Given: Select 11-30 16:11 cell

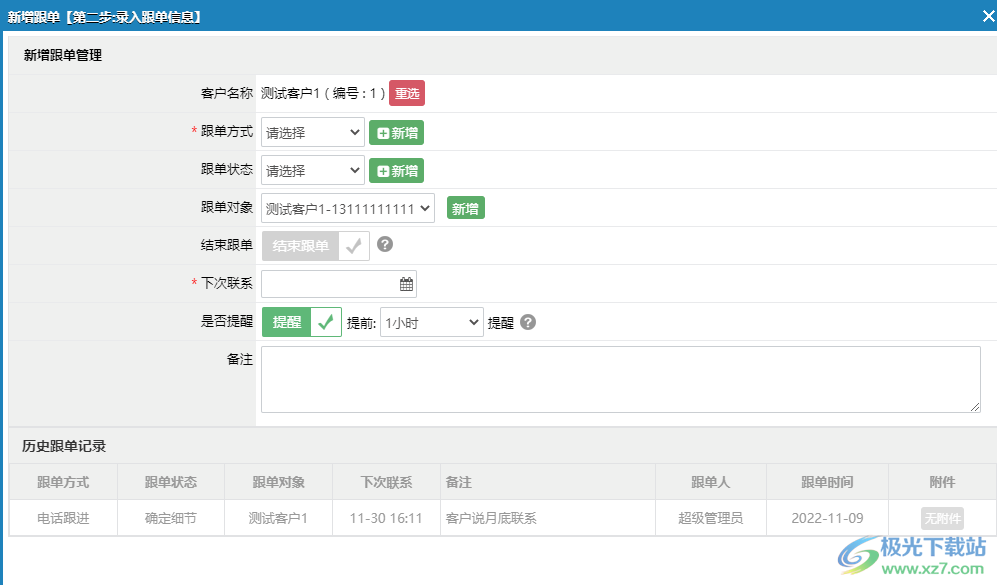Looking at the screenshot, I should pos(387,518).
